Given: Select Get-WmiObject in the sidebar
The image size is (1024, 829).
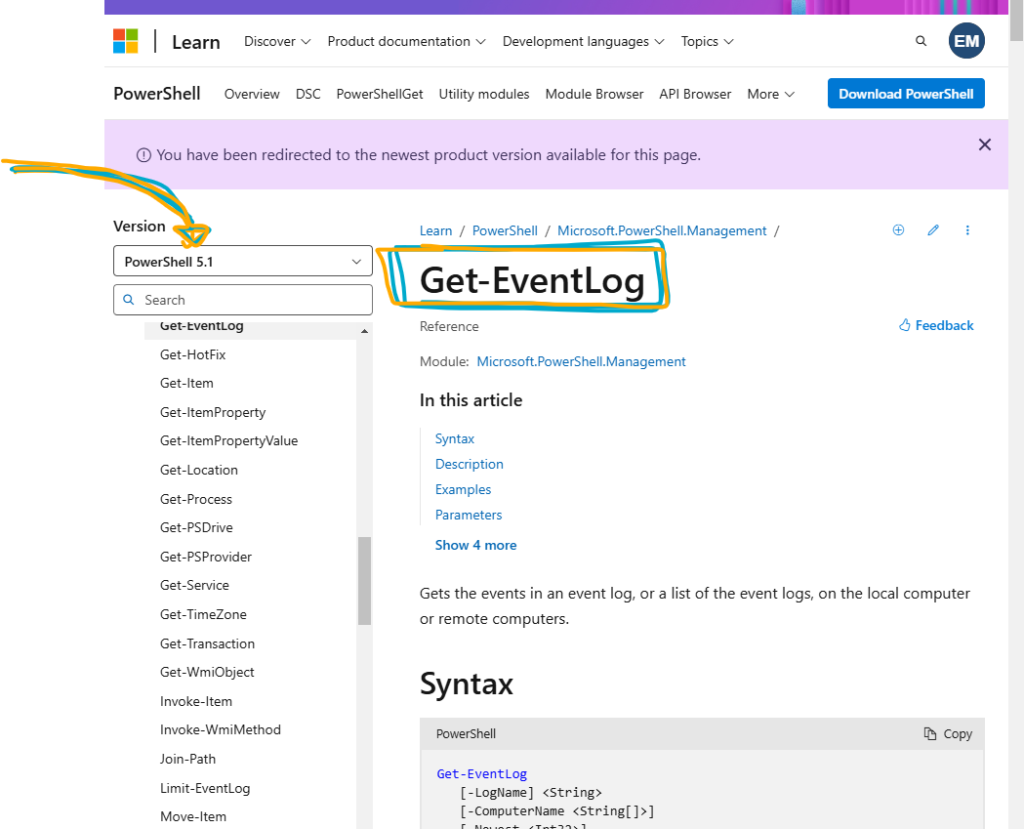Looking at the screenshot, I should tap(207, 672).
